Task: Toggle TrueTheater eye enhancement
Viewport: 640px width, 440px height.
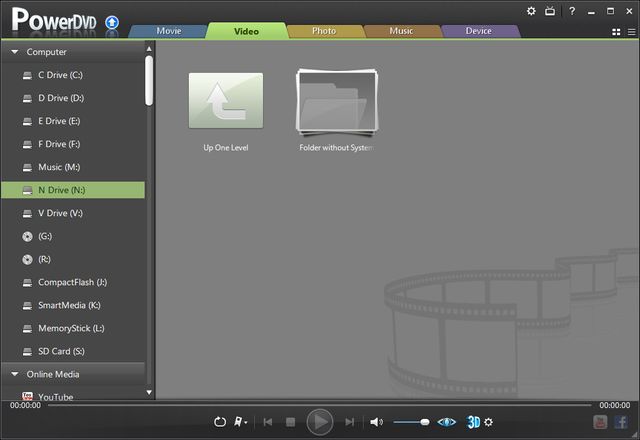Action: click(x=447, y=422)
